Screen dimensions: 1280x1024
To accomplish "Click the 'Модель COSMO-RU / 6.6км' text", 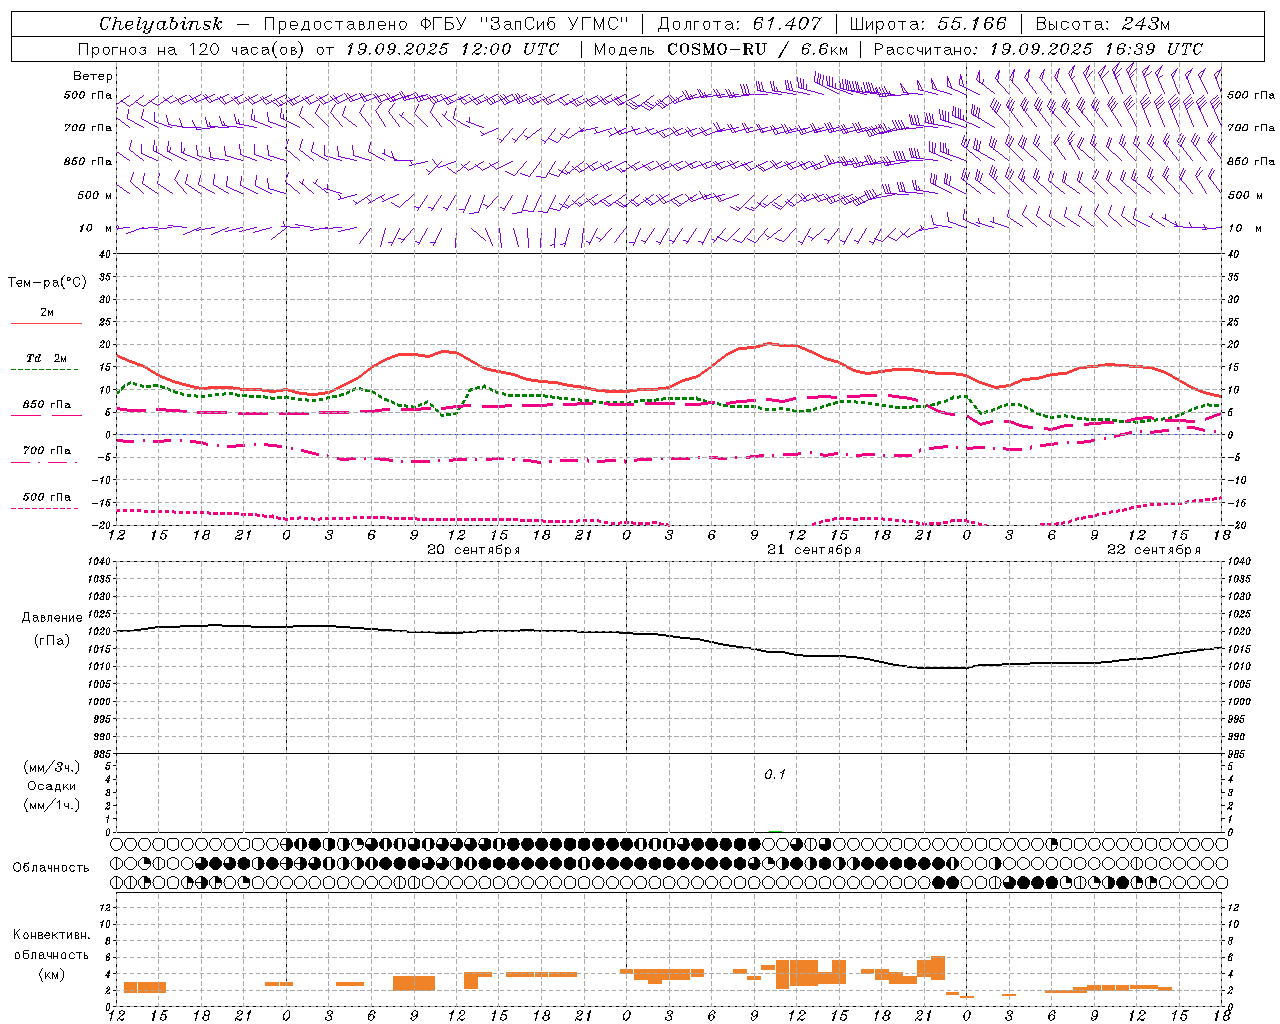I will (720, 49).
